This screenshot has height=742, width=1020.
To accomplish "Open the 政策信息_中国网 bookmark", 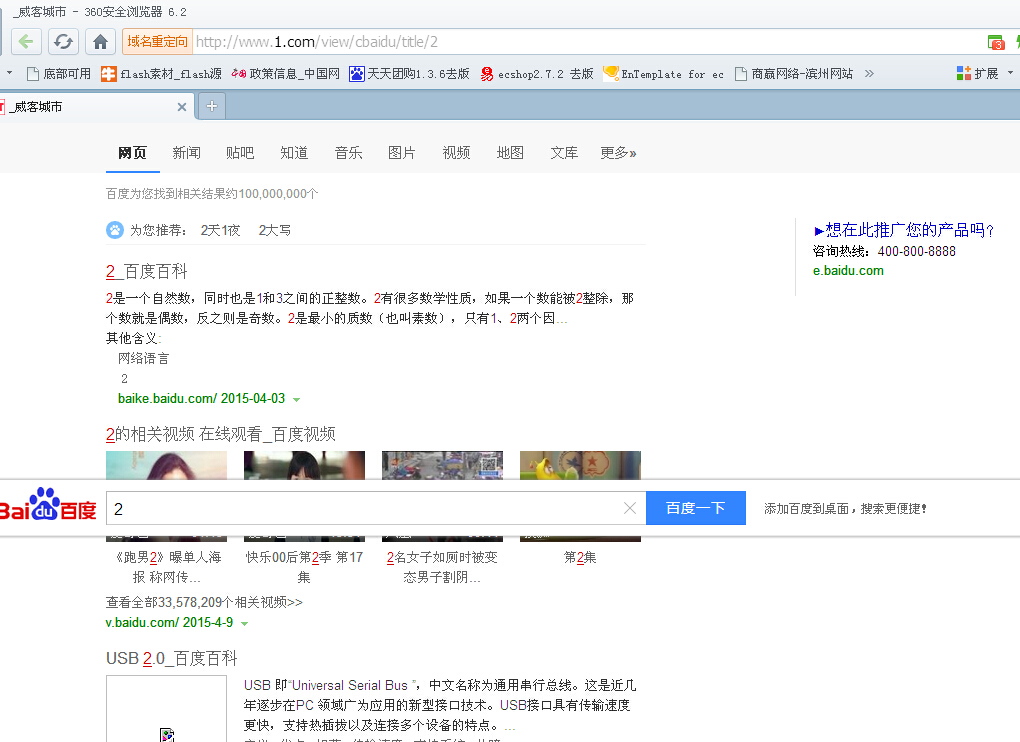I will [286, 73].
